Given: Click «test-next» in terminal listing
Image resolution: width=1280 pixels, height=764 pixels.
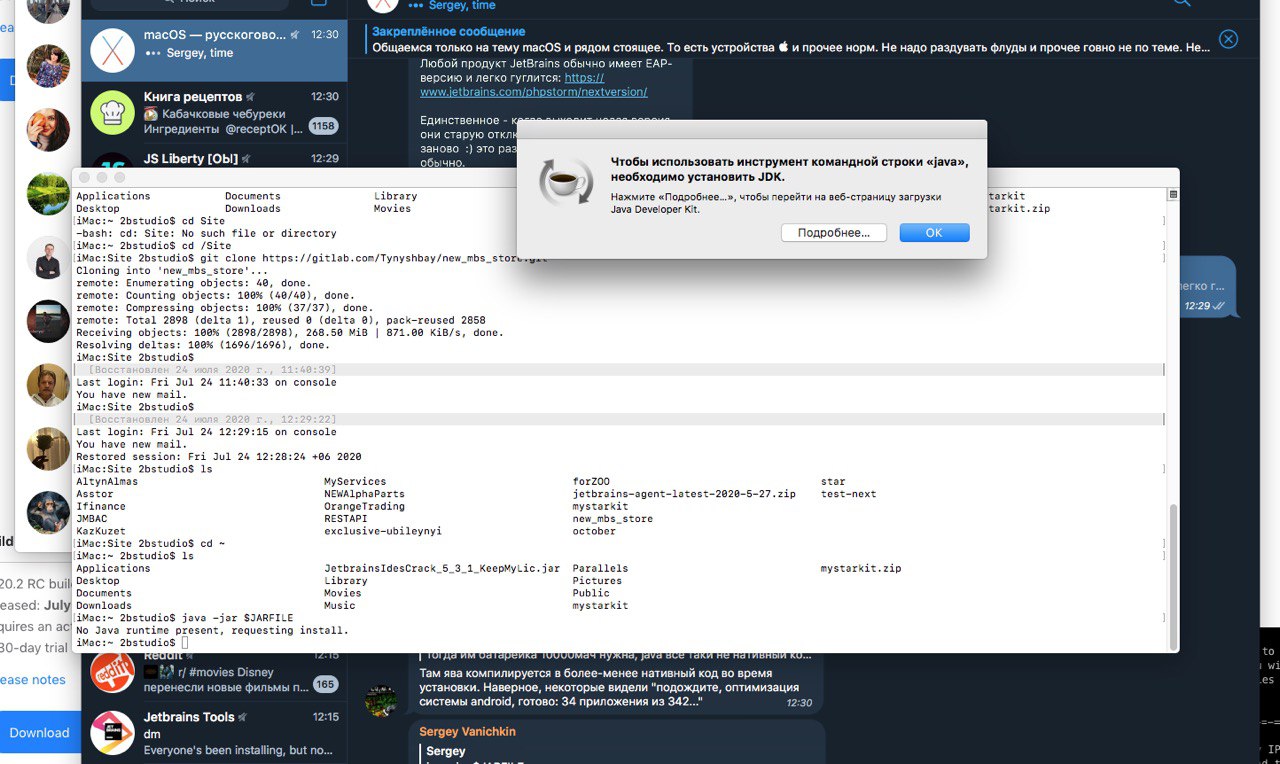Looking at the screenshot, I should tap(848, 494).
